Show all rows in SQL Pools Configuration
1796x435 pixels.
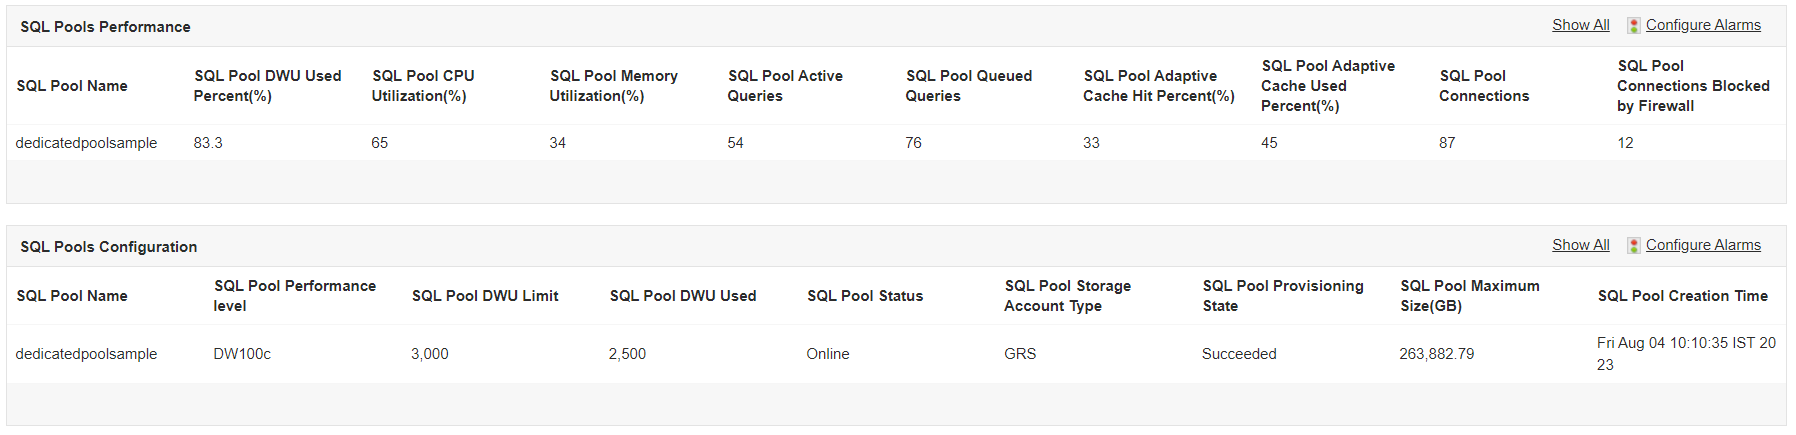1580,245
